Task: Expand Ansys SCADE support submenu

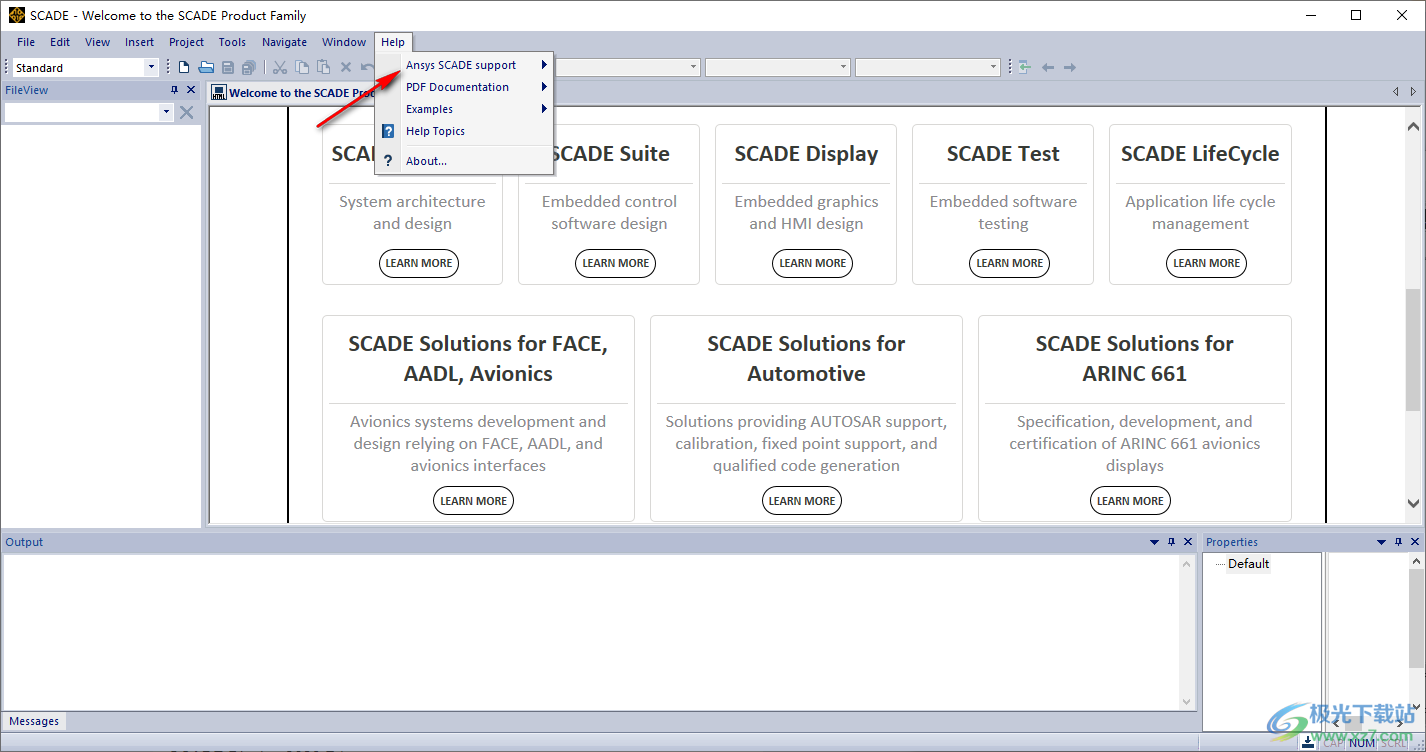Action: pos(465,65)
